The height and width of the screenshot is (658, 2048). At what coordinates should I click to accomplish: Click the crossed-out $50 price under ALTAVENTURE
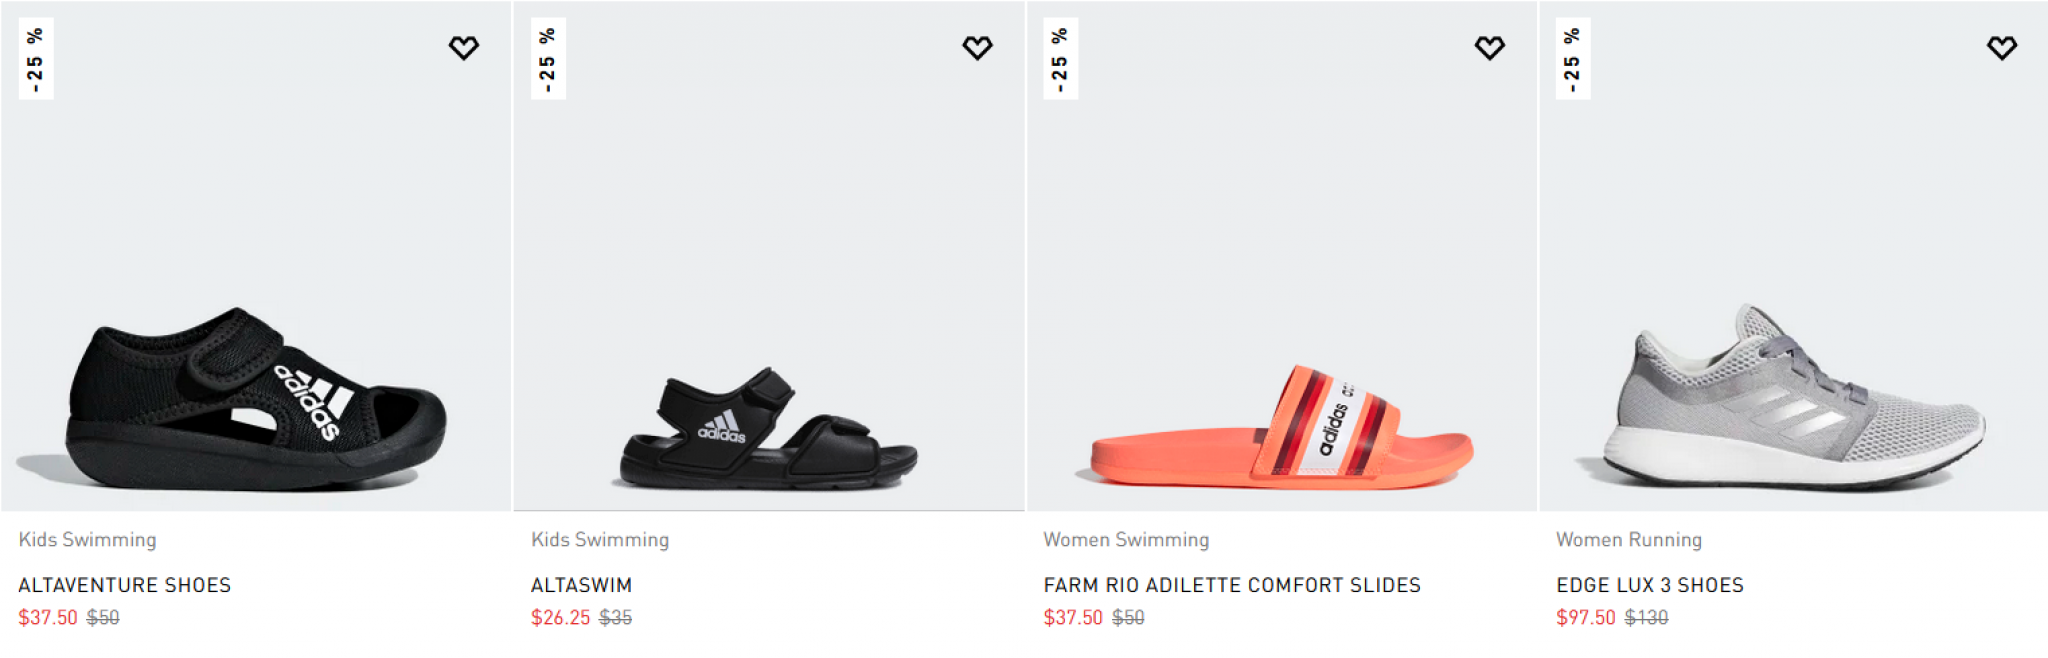[x=103, y=619]
